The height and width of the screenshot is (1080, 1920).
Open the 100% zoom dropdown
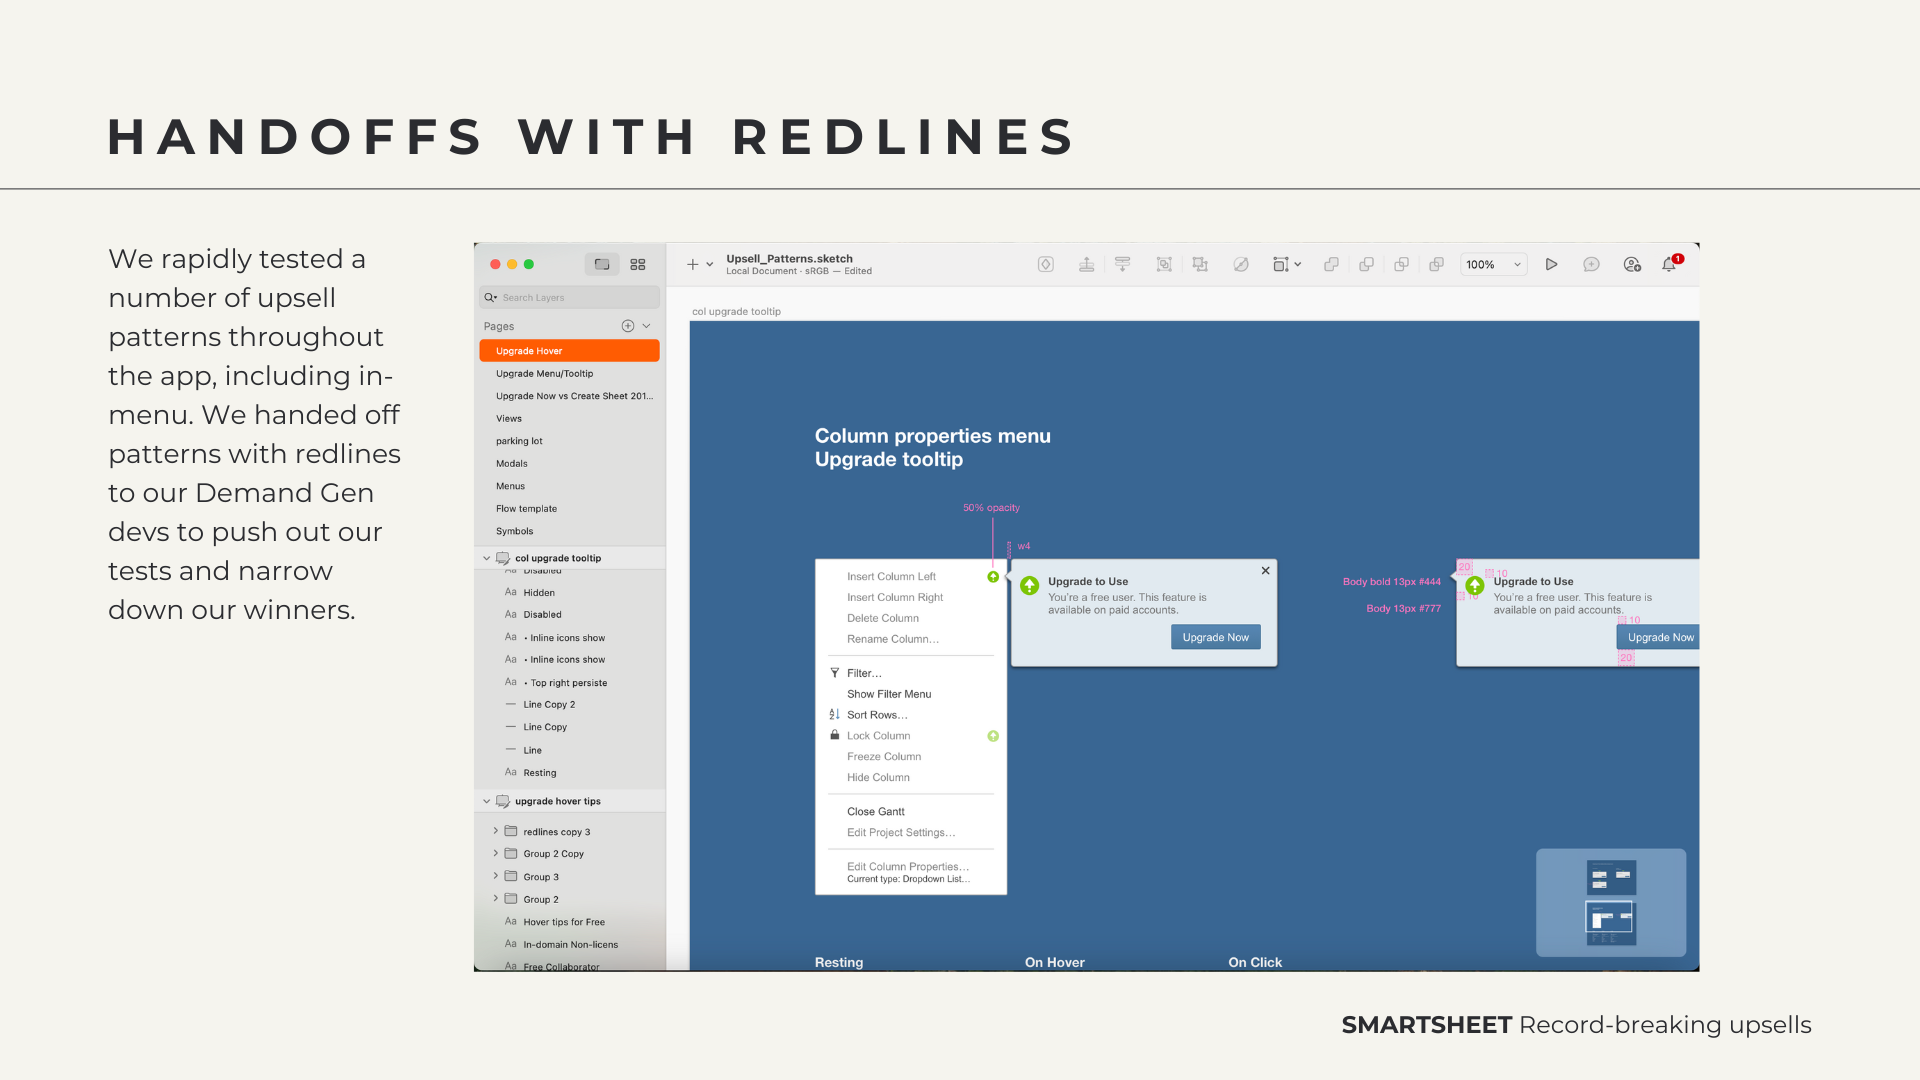1493,264
